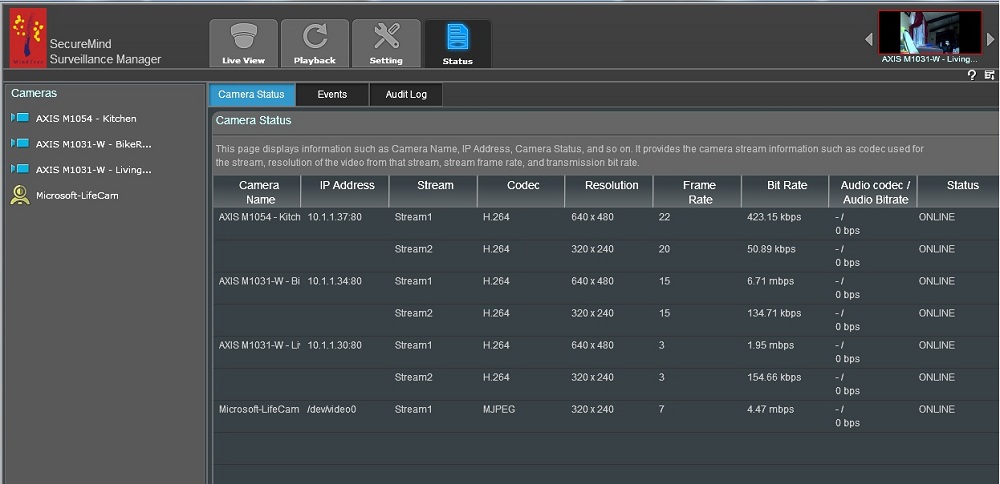Click camera icon next to AXIS M1054 - Kitchen
This screenshot has width=1000, height=484.
(x=20, y=118)
